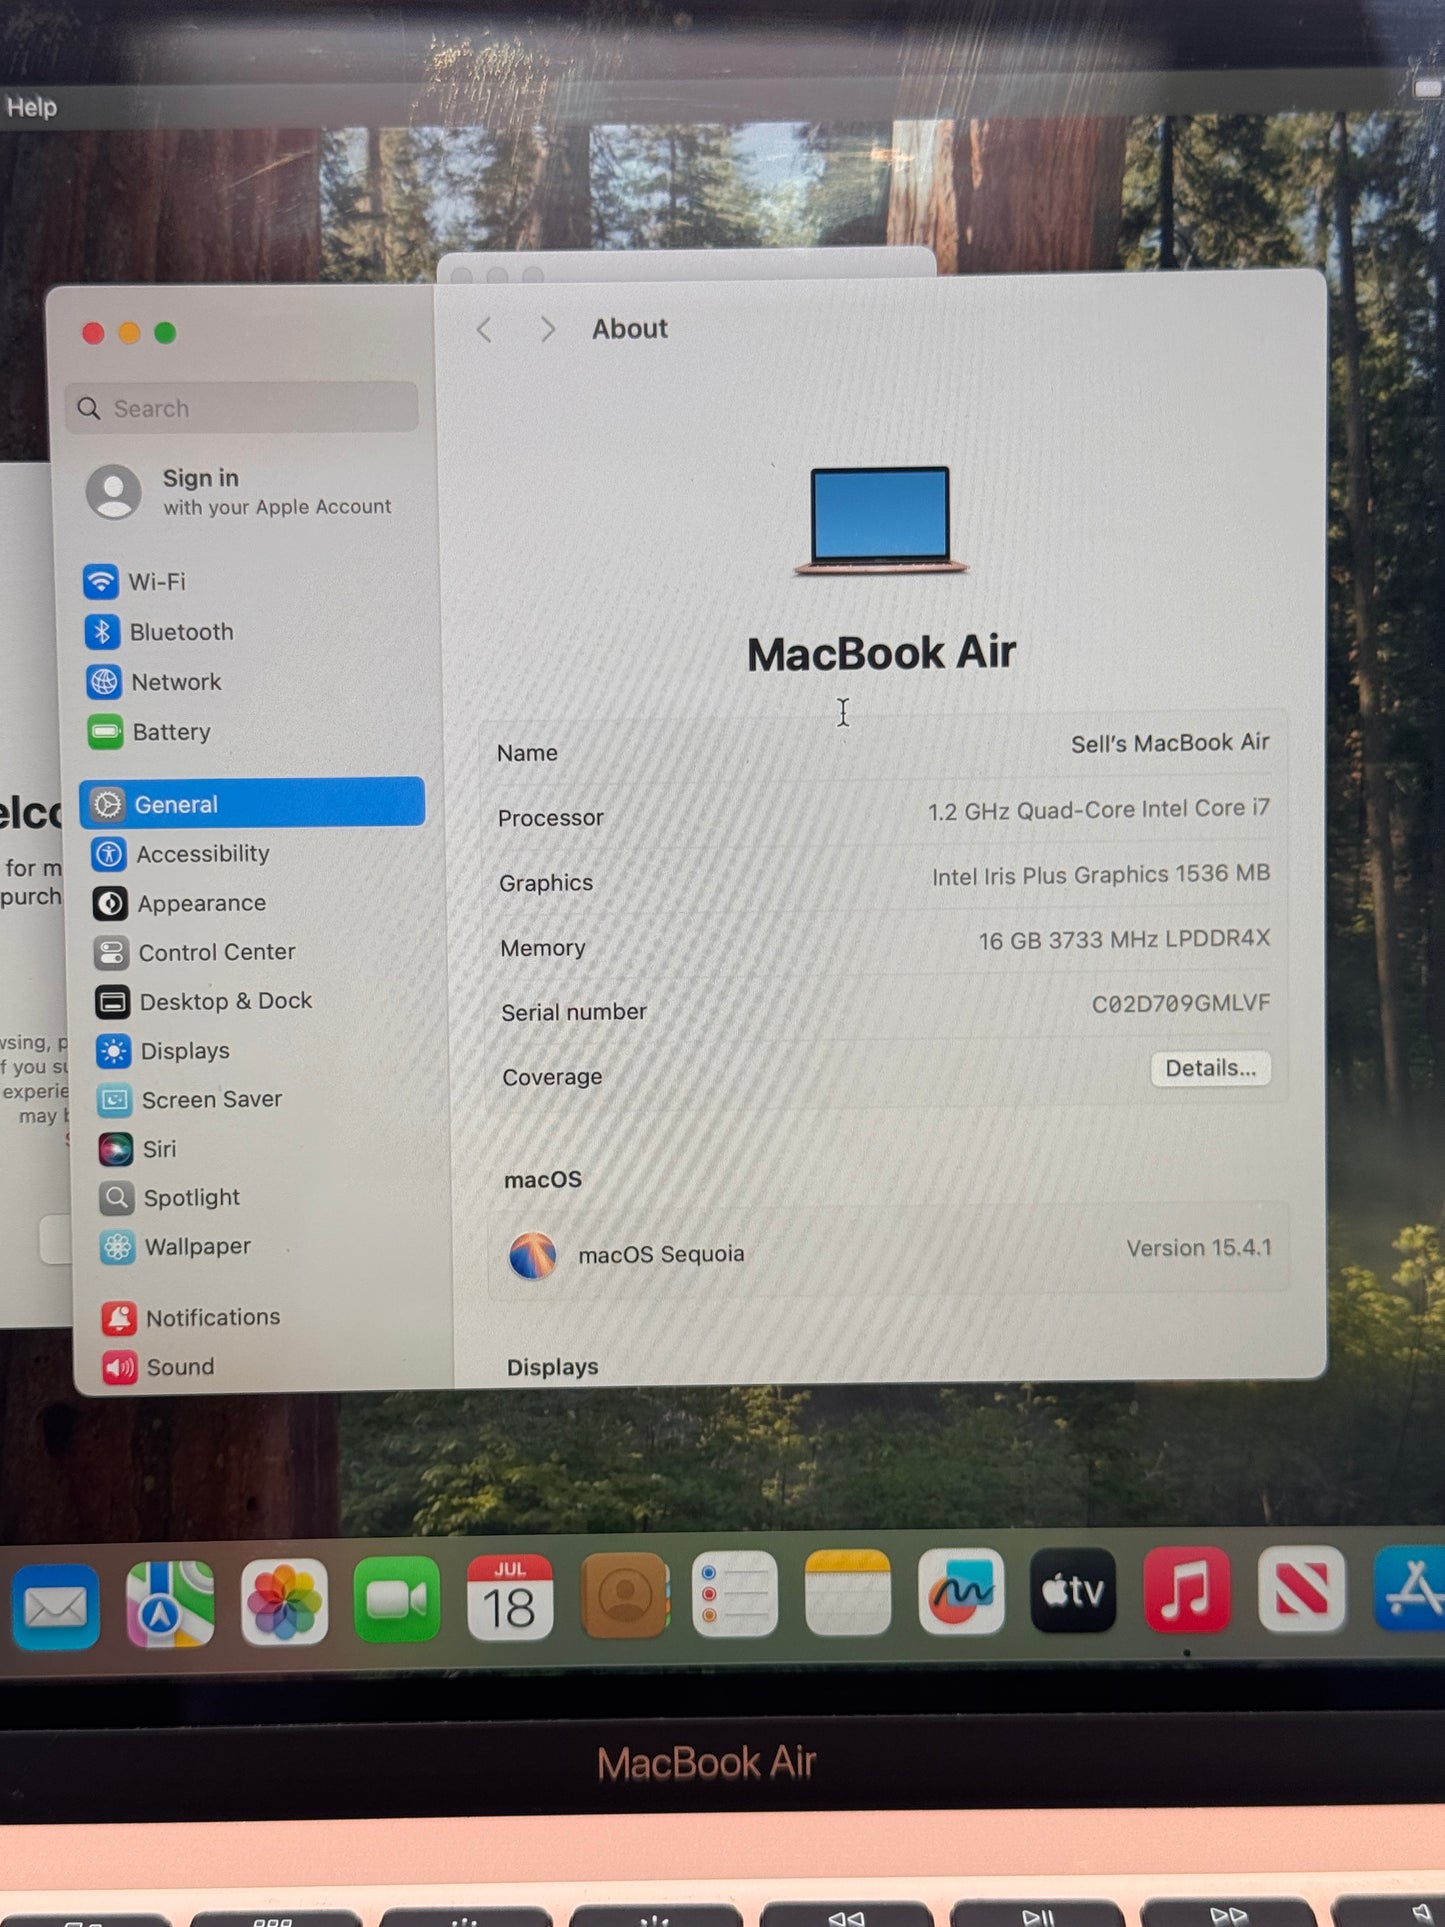Launch Freeform from the Dock
Screen dimensions: 1445x1927
pyautogui.click(x=961, y=1591)
